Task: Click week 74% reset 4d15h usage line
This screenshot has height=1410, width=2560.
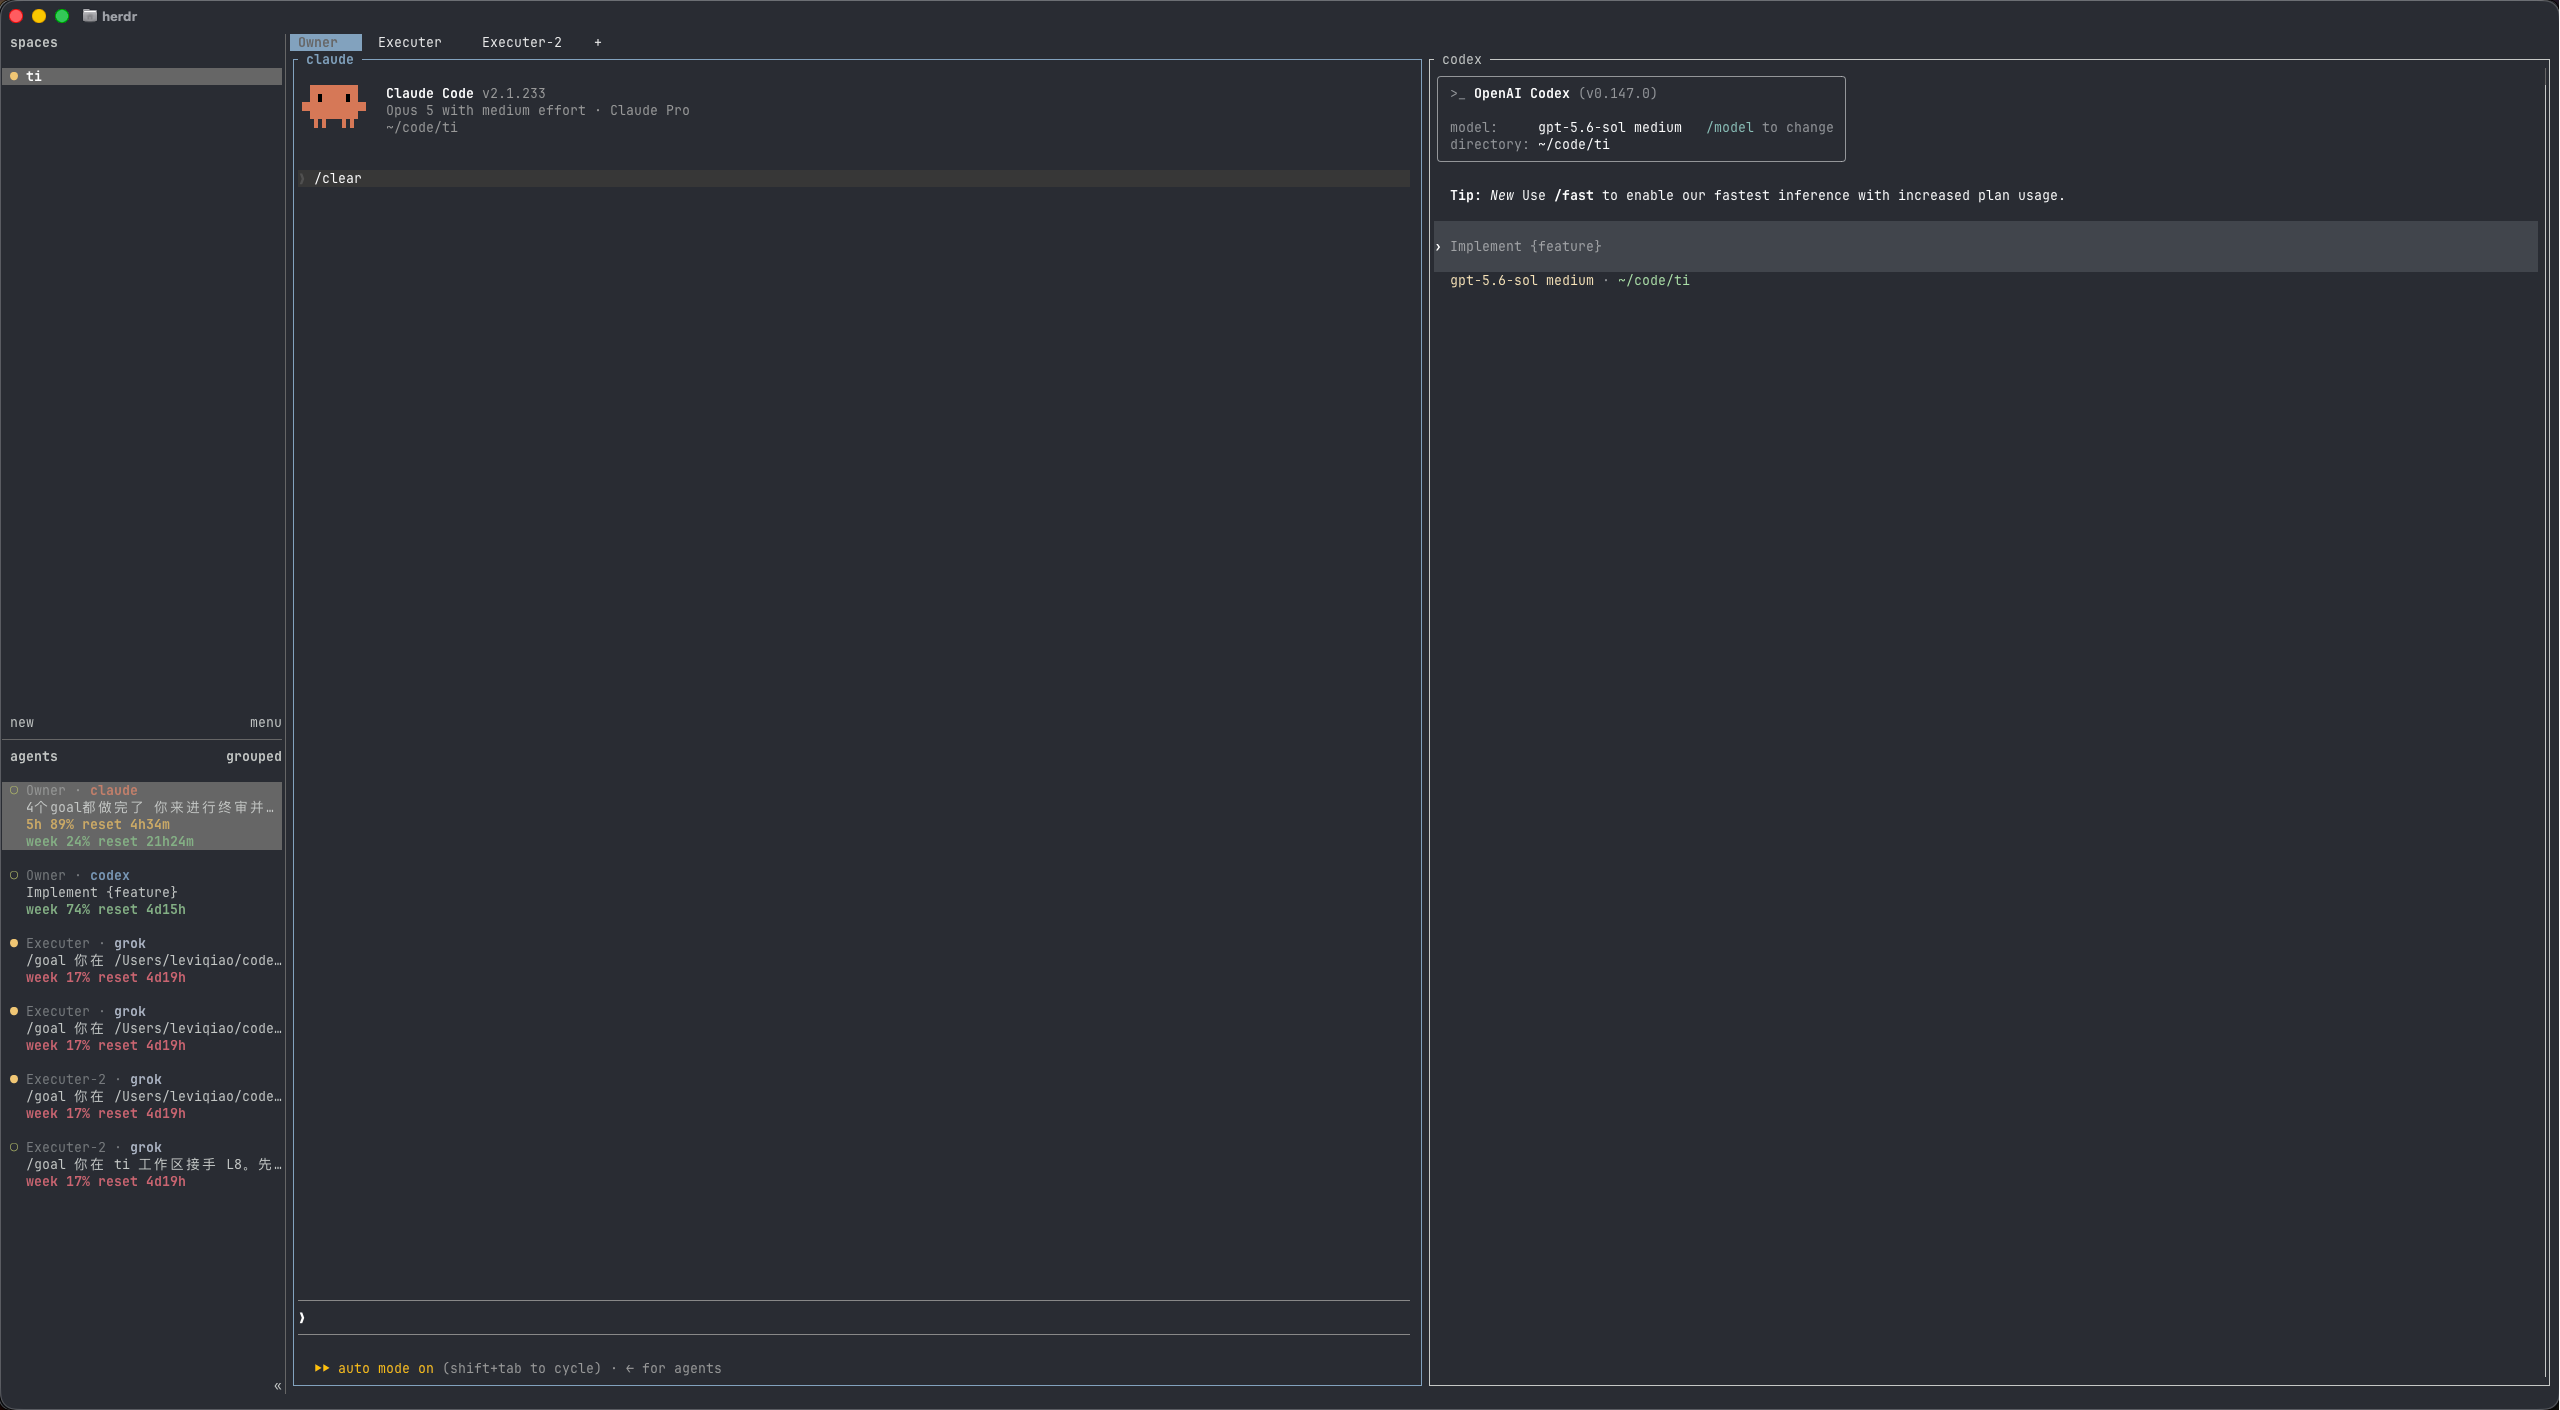Action: (105, 909)
